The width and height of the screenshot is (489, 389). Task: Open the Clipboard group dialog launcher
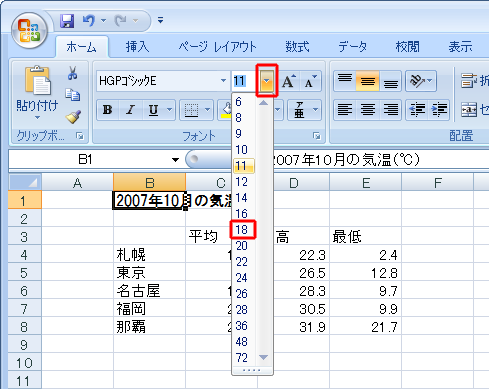pyautogui.click(x=80, y=136)
